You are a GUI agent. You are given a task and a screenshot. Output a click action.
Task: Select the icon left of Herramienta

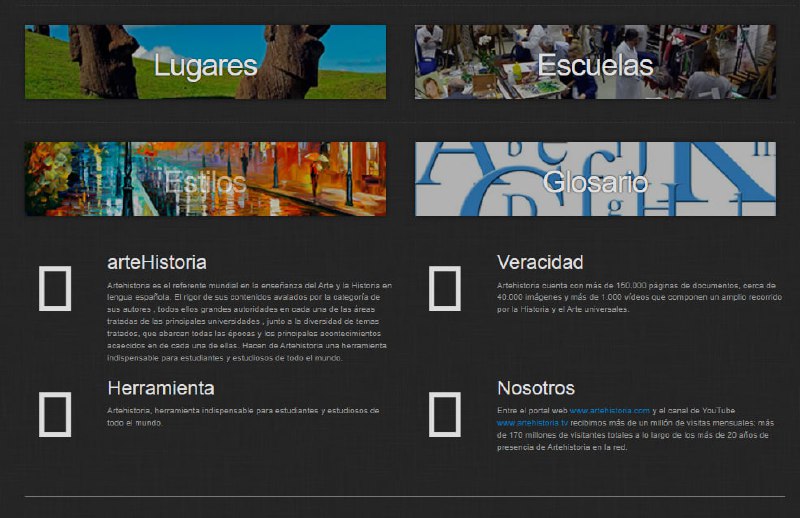click(55, 414)
